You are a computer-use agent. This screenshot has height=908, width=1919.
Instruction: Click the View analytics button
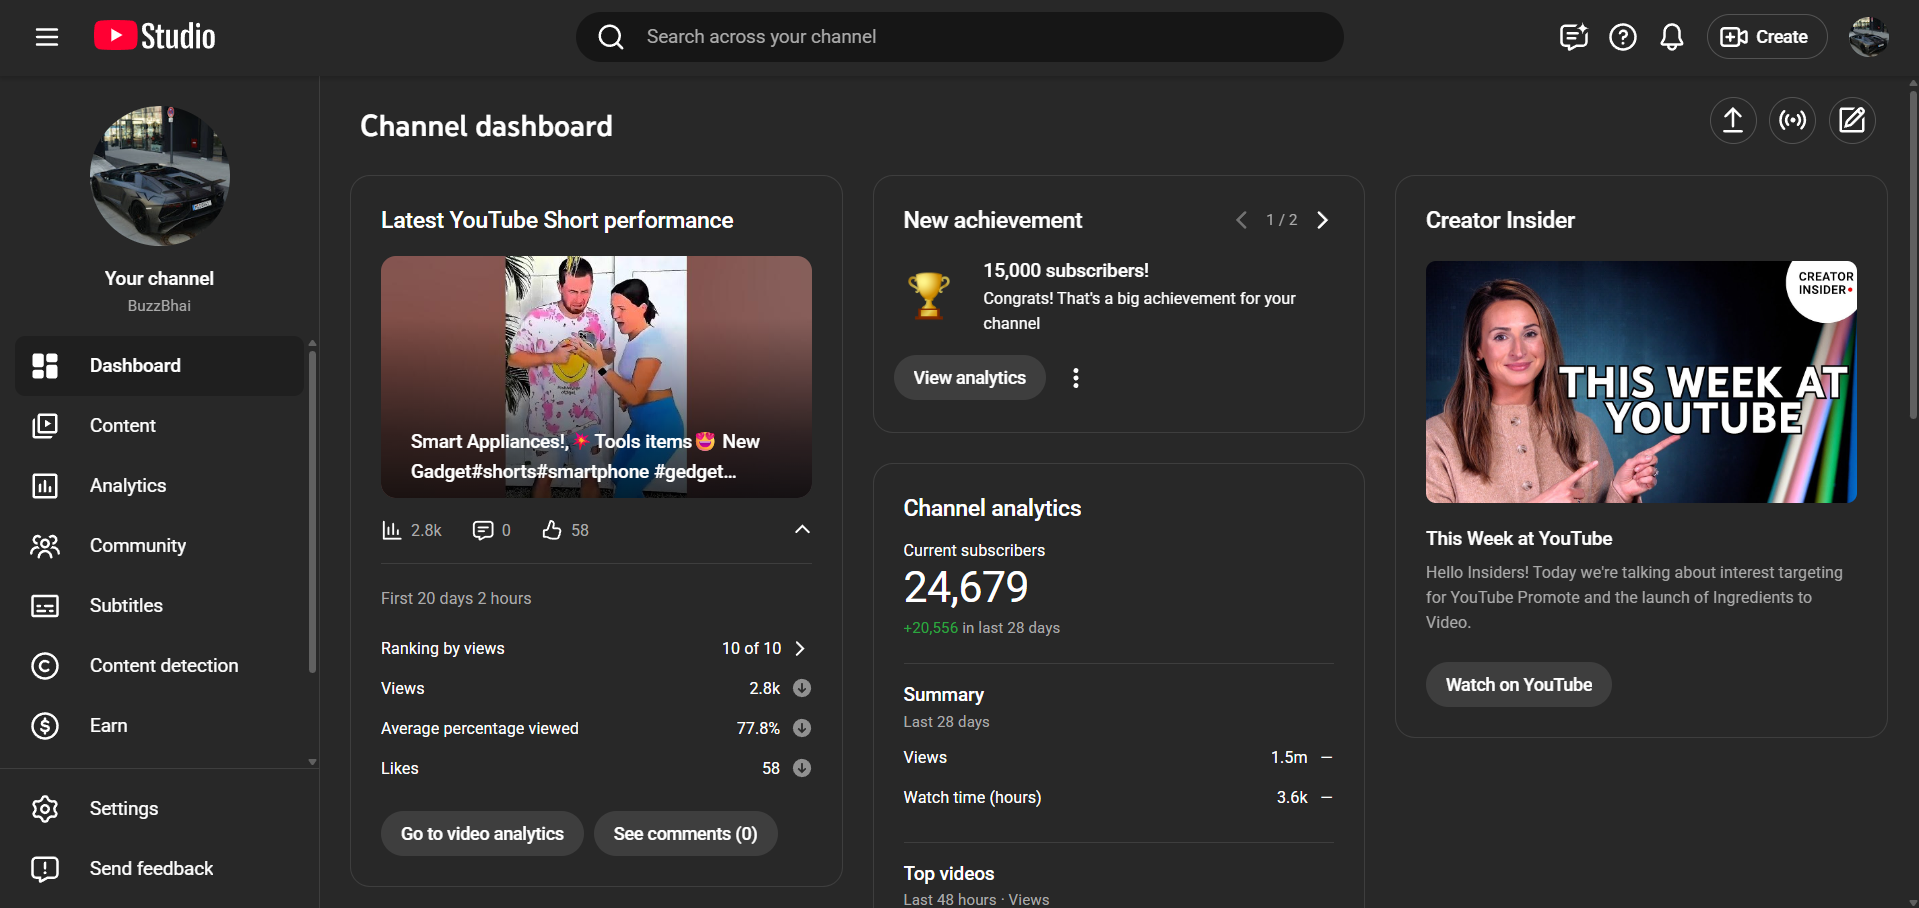coord(969,378)
